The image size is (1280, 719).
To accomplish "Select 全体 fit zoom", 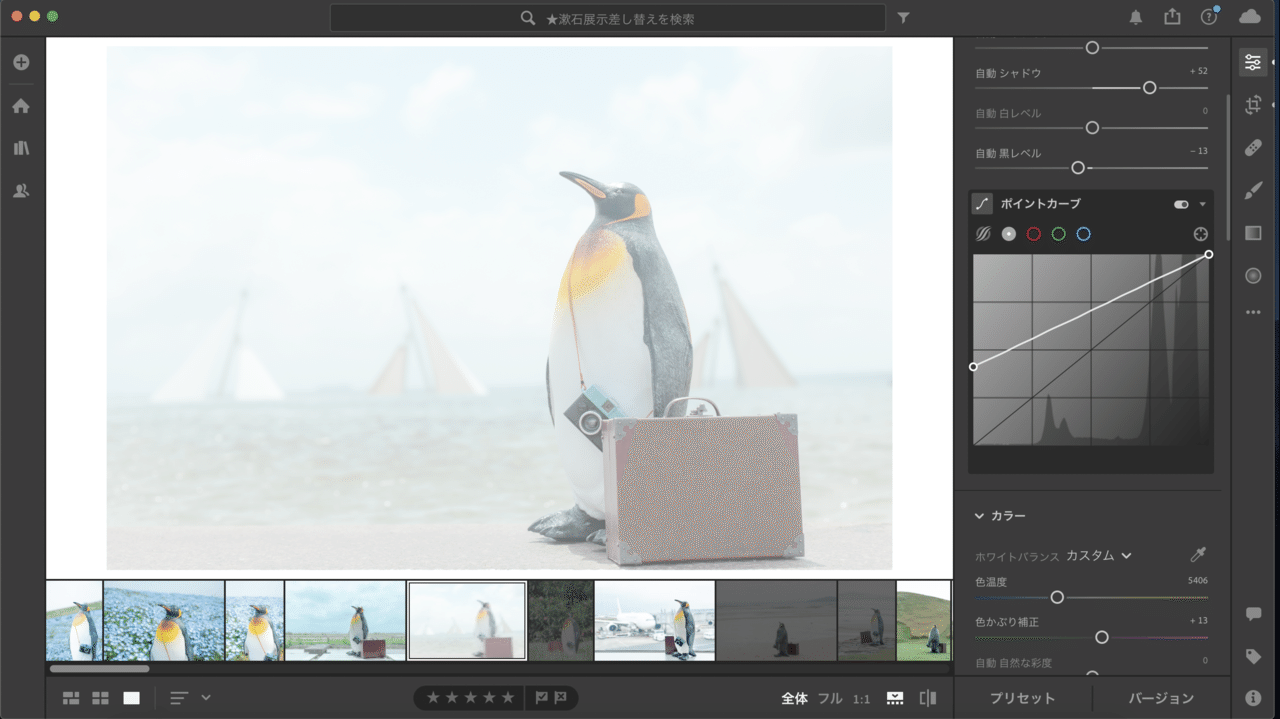I will point(794,698).
